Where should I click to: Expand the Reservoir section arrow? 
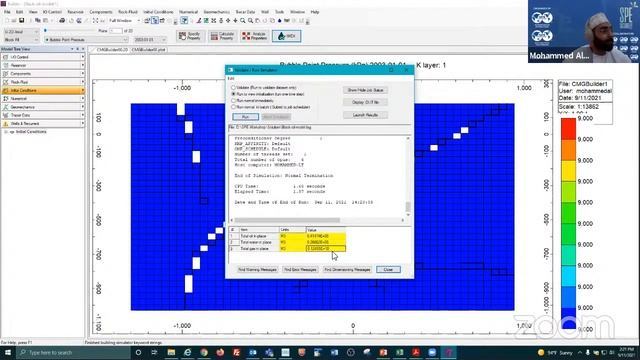82,65
